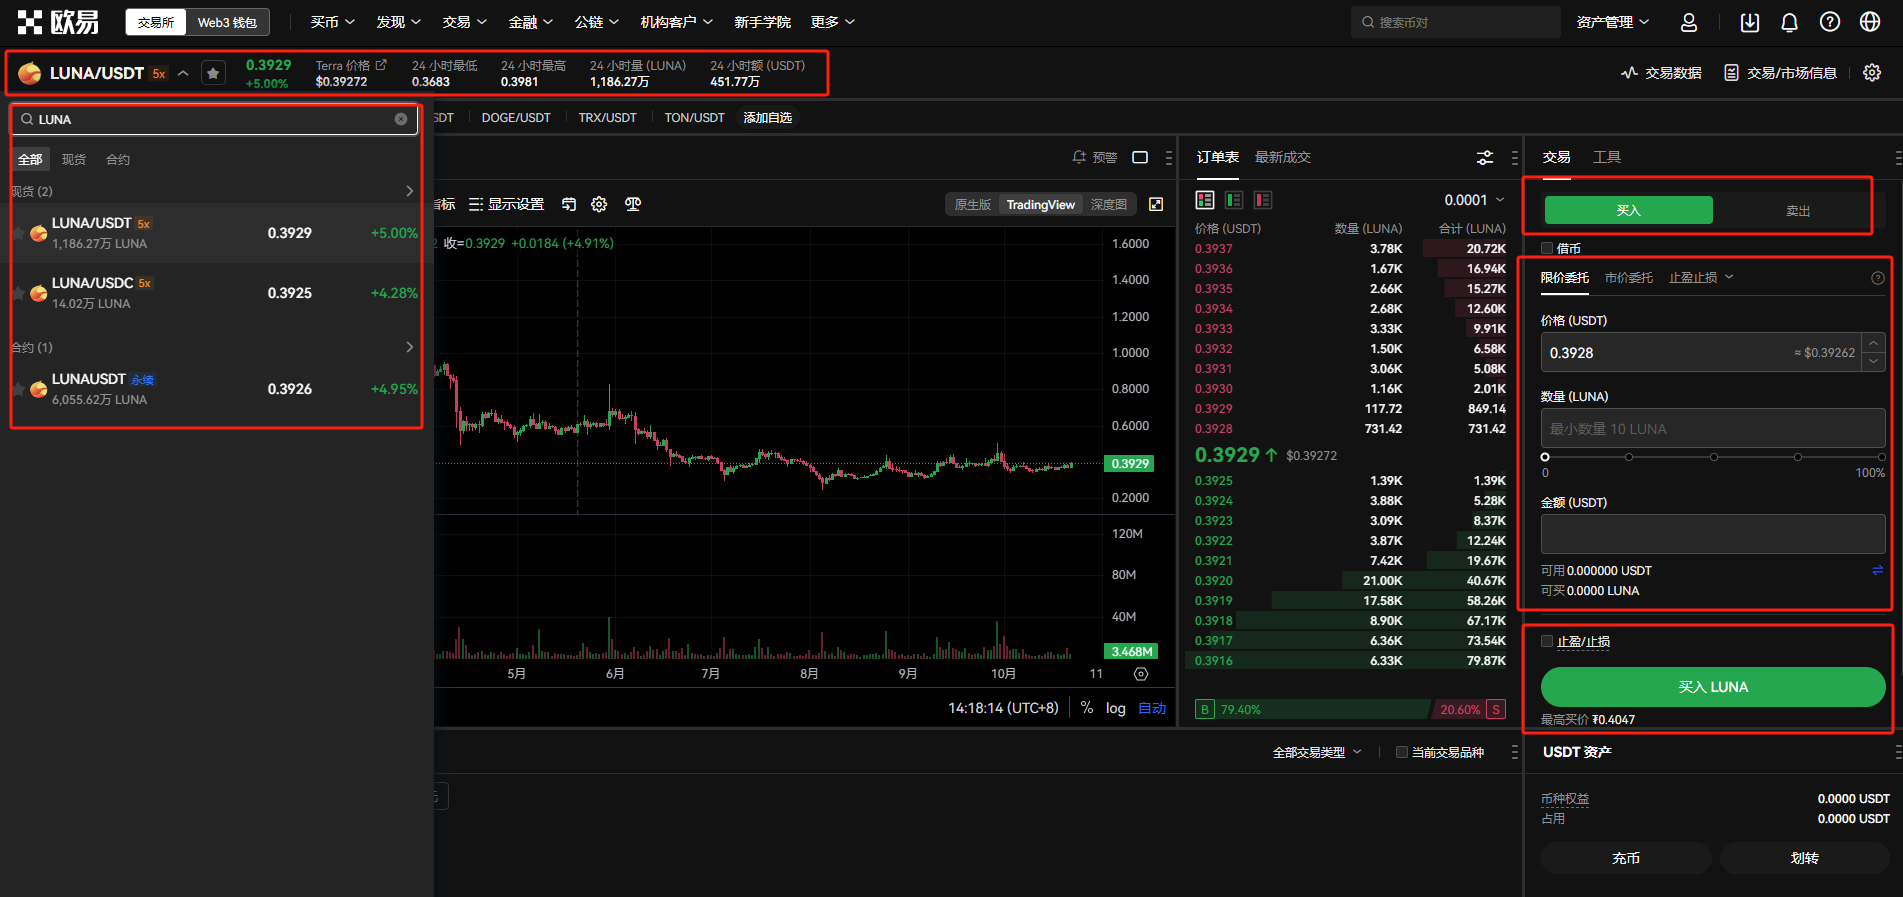
Task: Expand the 更多 menu
Action: click(x=832, y=22)
